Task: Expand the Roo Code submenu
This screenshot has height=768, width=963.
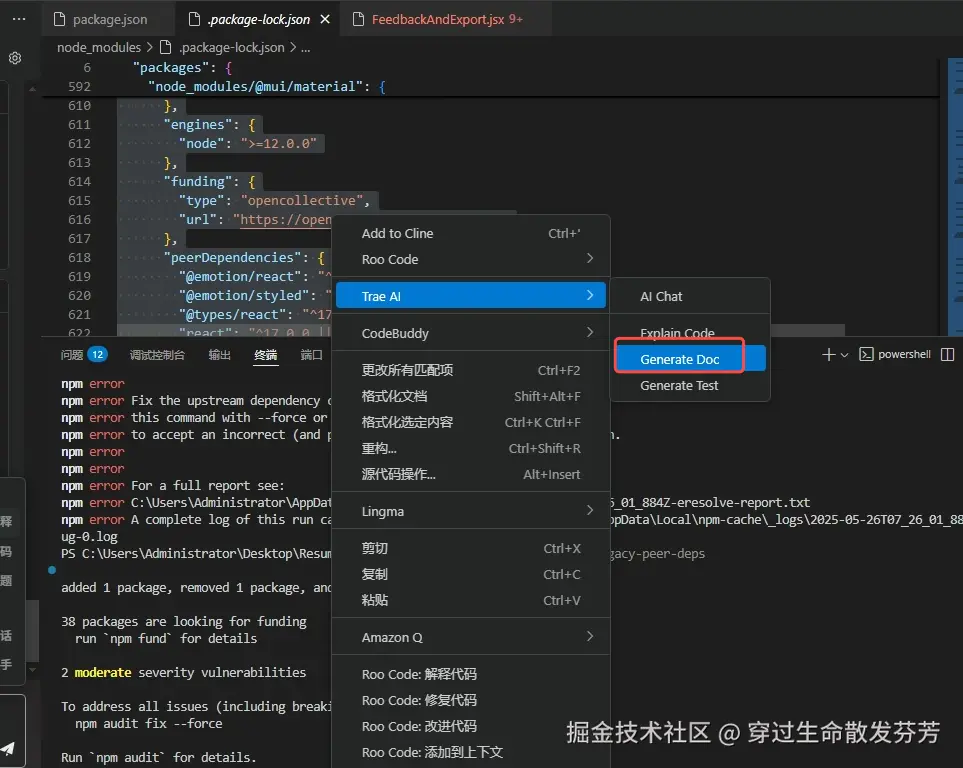Action: click(x=470, y=259)
